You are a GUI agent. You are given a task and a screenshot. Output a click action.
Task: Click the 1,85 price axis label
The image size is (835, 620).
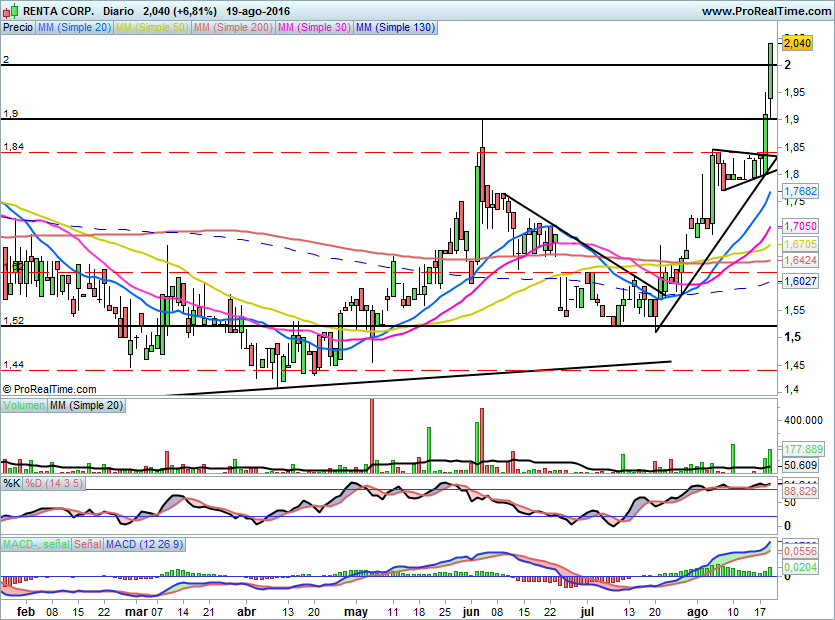click(795, 147)
